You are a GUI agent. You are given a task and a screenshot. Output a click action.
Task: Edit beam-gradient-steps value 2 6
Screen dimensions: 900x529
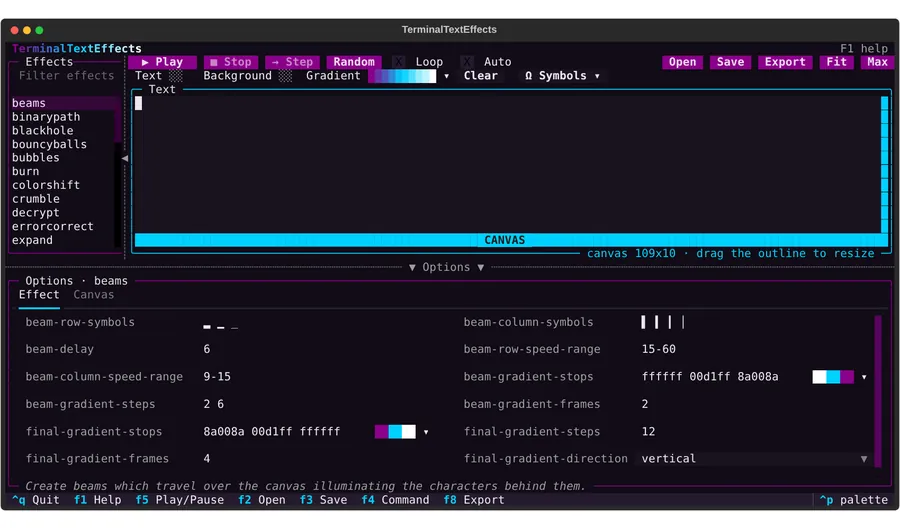tap(214, 404)
